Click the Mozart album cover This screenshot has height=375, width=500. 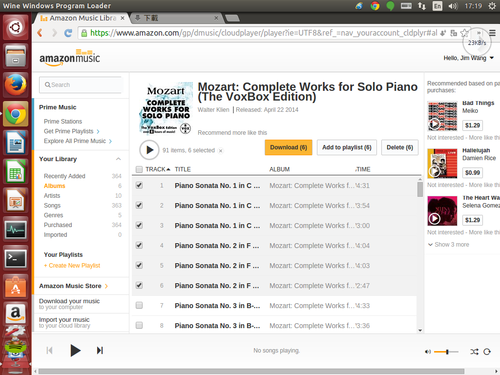166,108
